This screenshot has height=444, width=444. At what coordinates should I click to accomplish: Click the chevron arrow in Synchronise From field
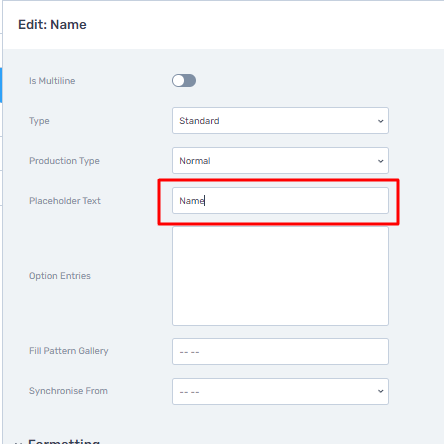380,391
